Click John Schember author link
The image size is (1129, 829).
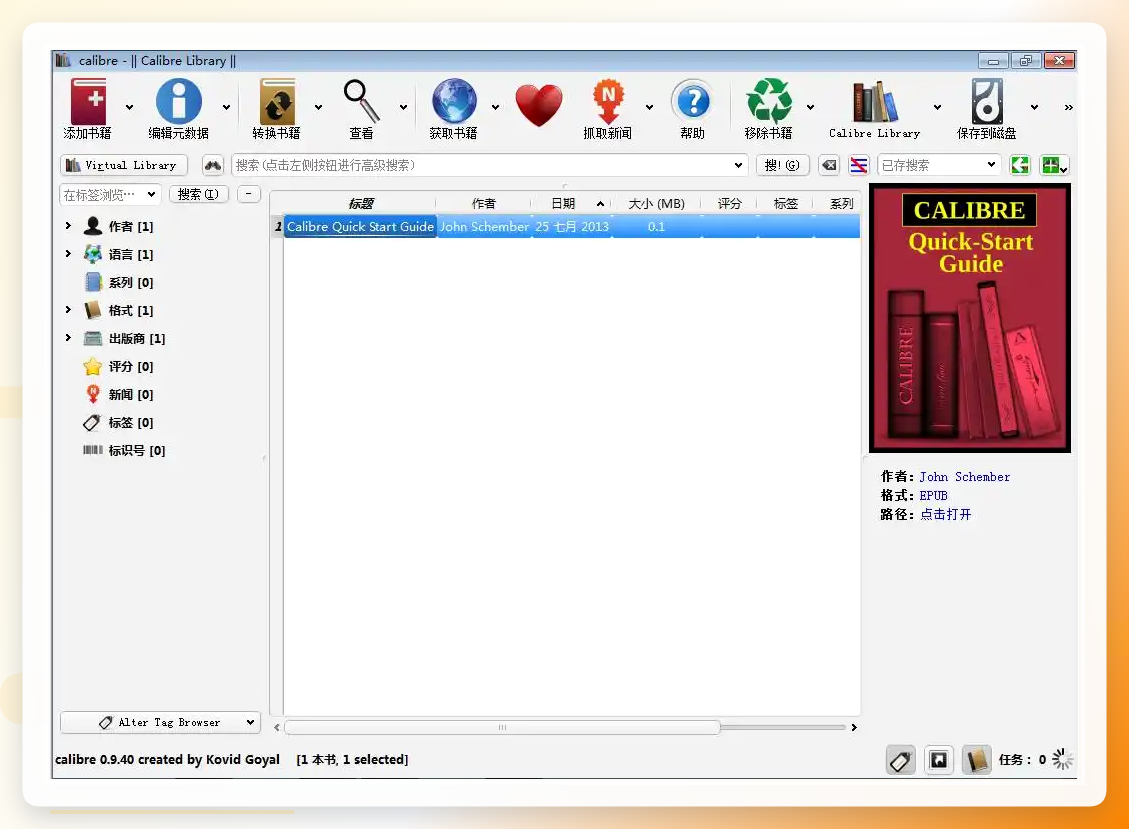[x=965, y=477]
